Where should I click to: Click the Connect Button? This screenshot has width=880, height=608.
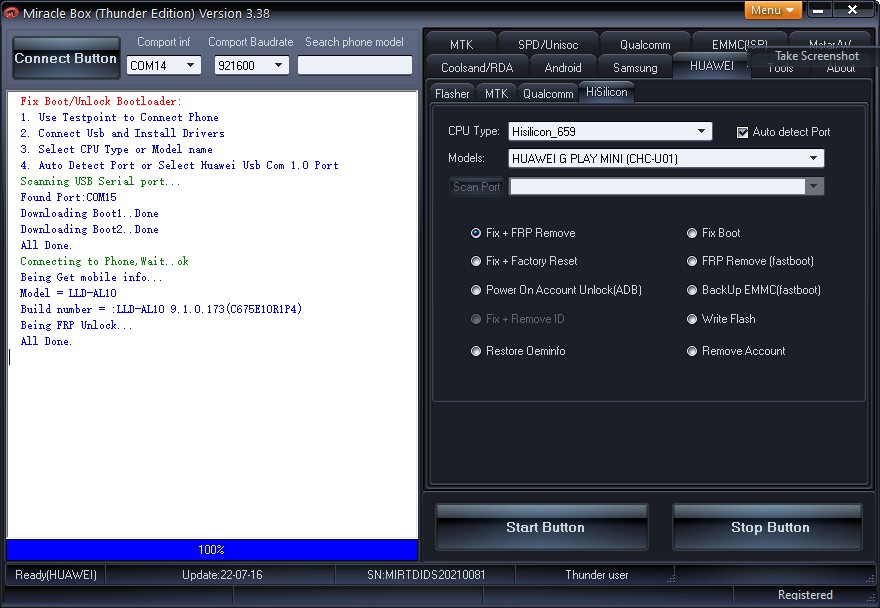(66, 58)
